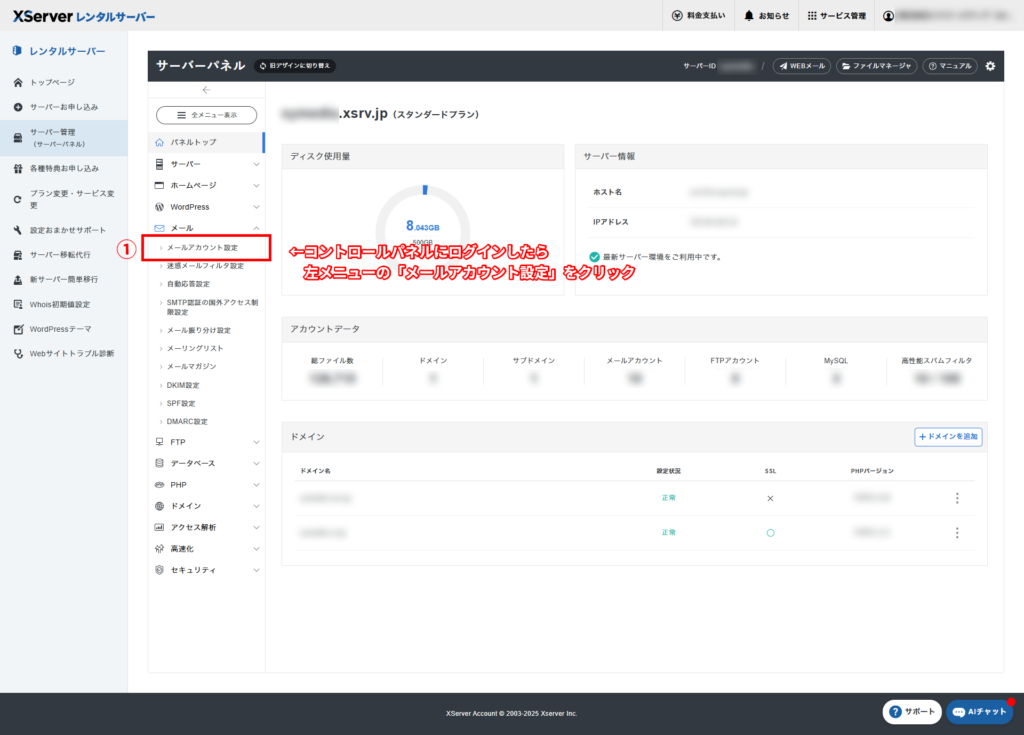
Task: Click the サポート support button
Action: pyautogui.click(x=912, y=712)
